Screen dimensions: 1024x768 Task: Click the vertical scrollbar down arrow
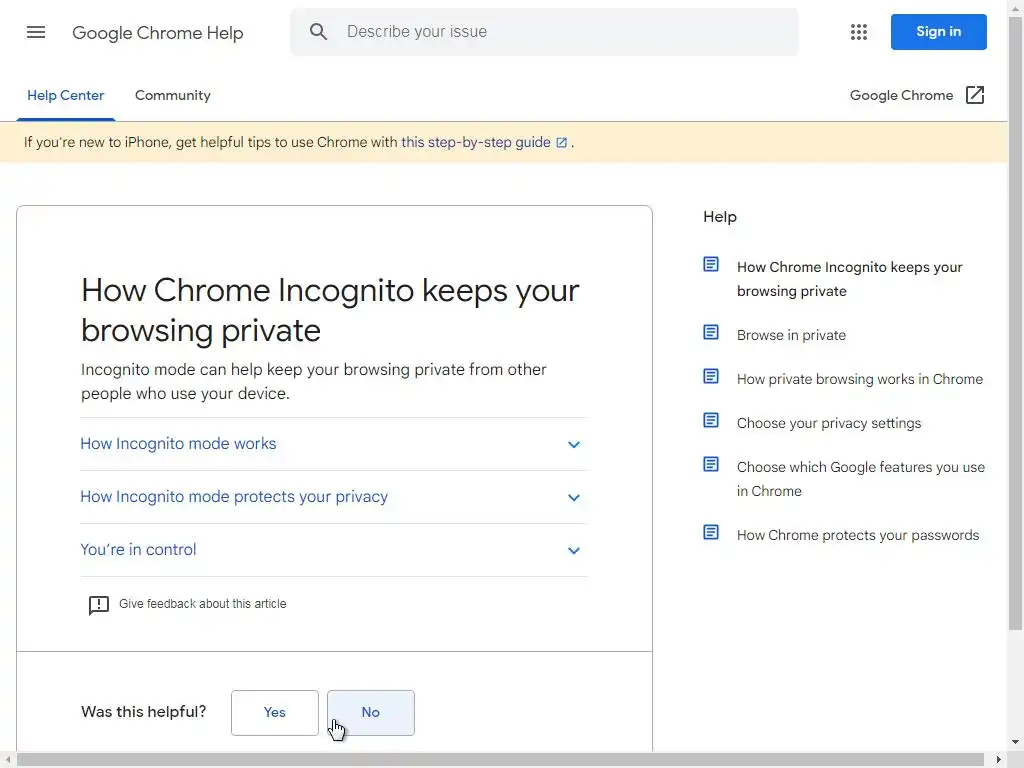1016,742
